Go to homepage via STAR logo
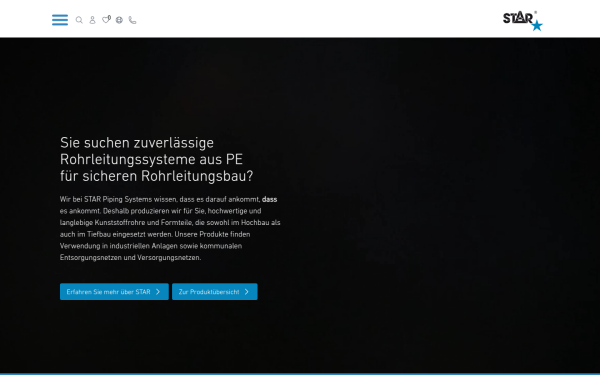The height and width of the screenshot is (375, 600). (523, 21)
